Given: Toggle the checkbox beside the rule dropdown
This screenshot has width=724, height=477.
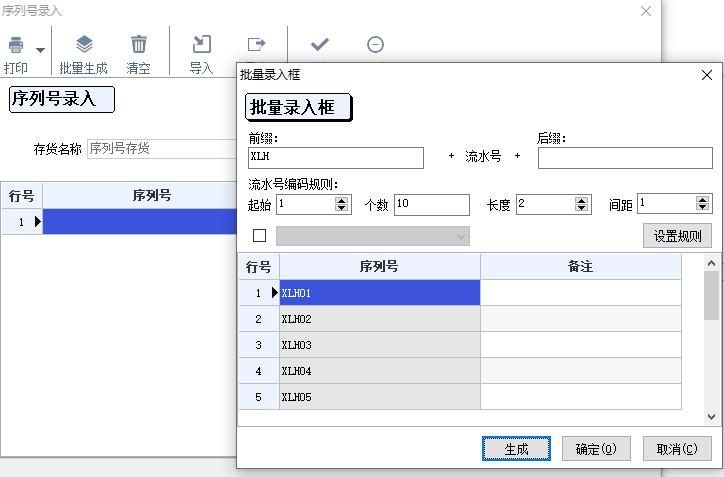Looking at the screenshot, I should coord(259,235).
